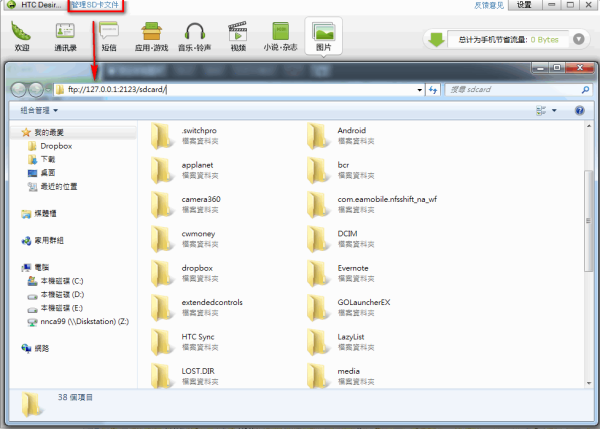Screen dimensions: 600x429
Task: Click the Explorer back navigation button
Action: [18, 90]
